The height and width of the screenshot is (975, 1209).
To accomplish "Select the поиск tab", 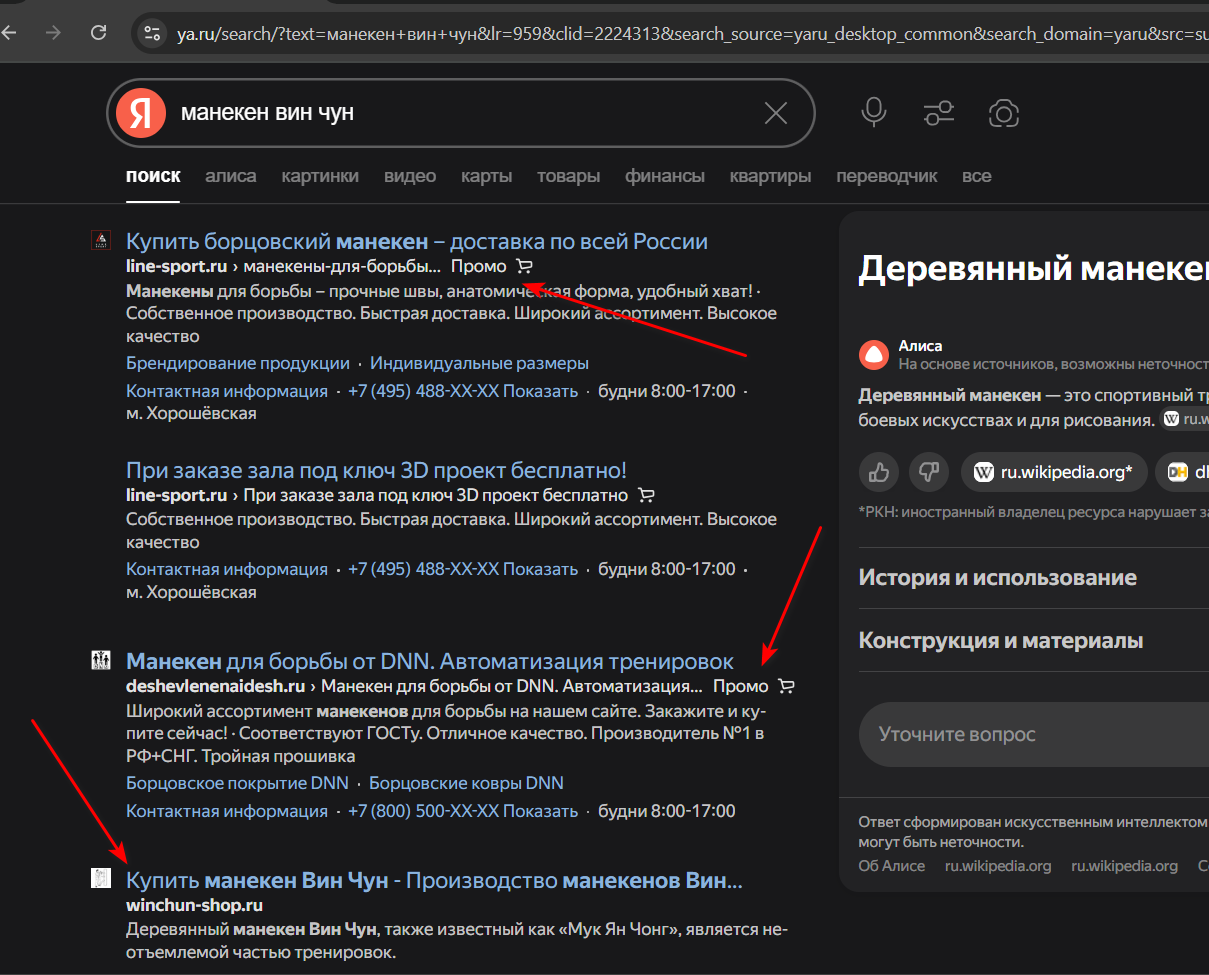I will click(153, 176).
